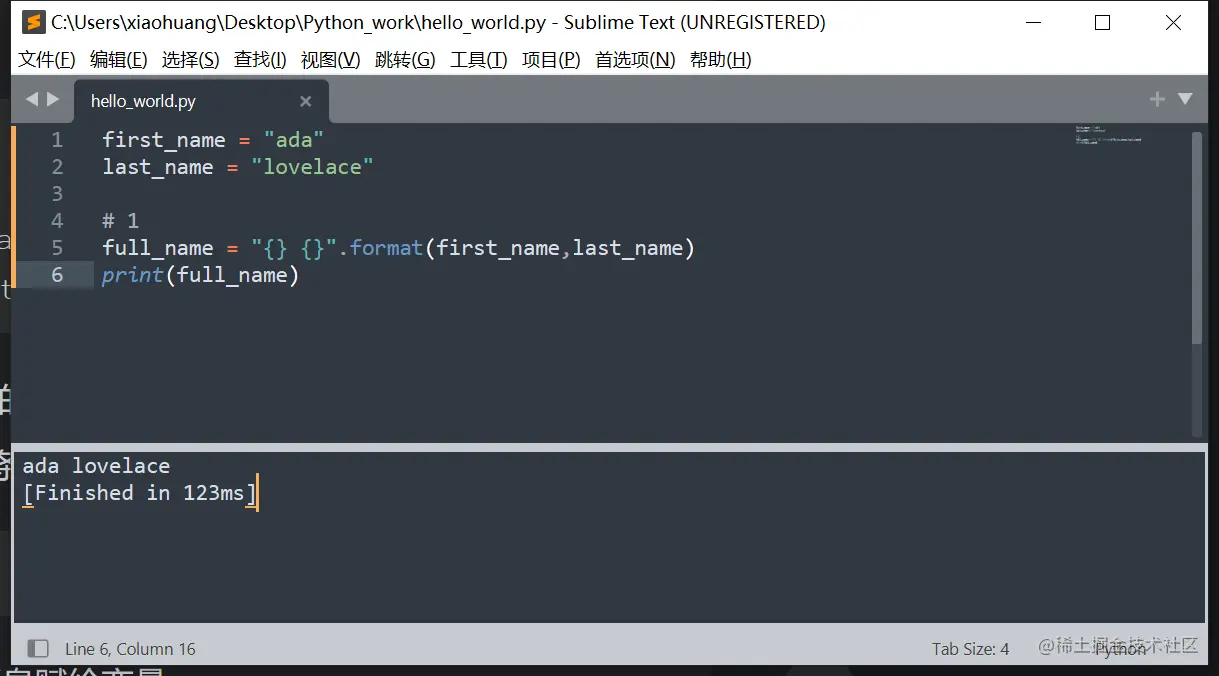The width and height of the screenshot is (1219, 676).
Task: Click the Line 6, Column 16 status text
Action: coord(130,649)
